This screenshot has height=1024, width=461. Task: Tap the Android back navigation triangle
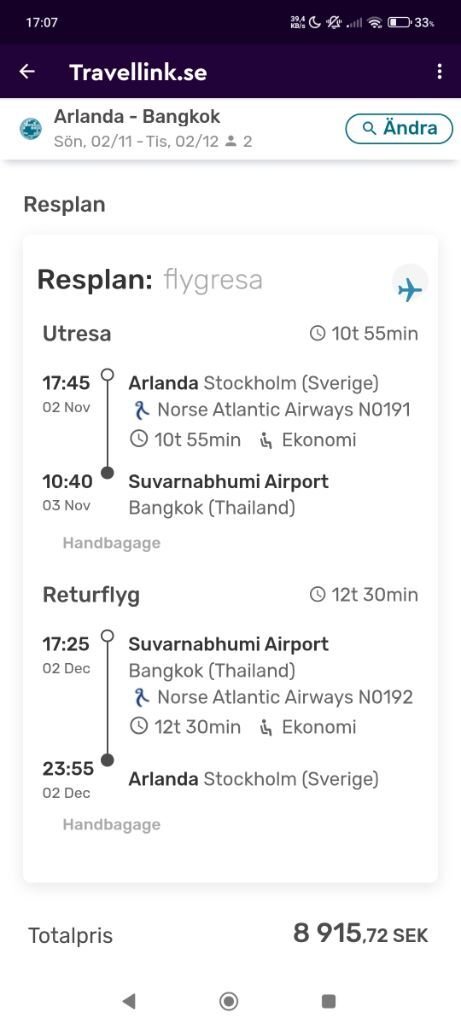point(129,1000)
